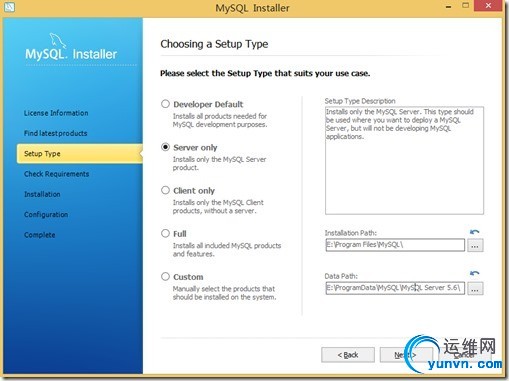
Task: Click into the Installation Path field
Action: [395, 245]
